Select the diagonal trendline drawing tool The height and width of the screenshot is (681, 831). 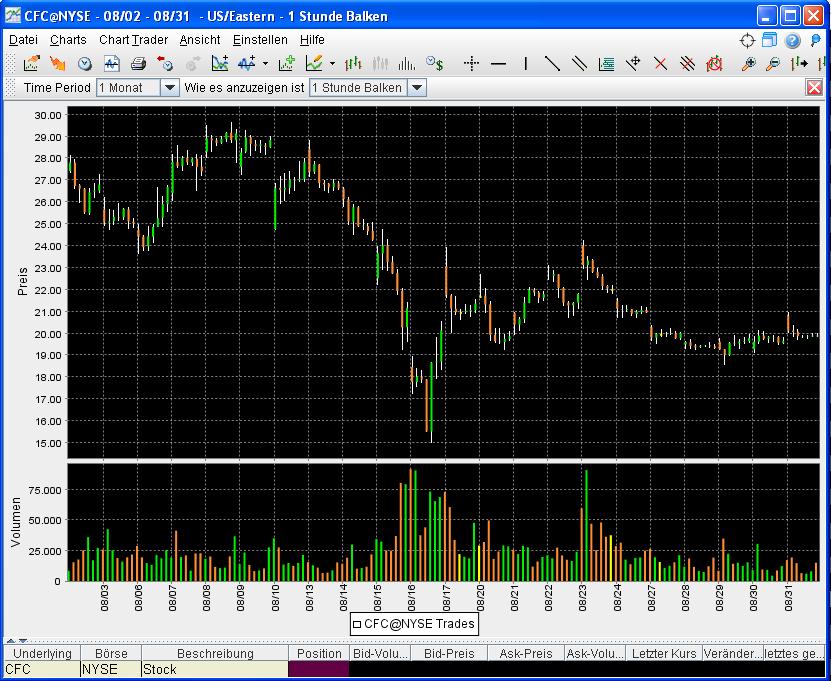(552, 64)
